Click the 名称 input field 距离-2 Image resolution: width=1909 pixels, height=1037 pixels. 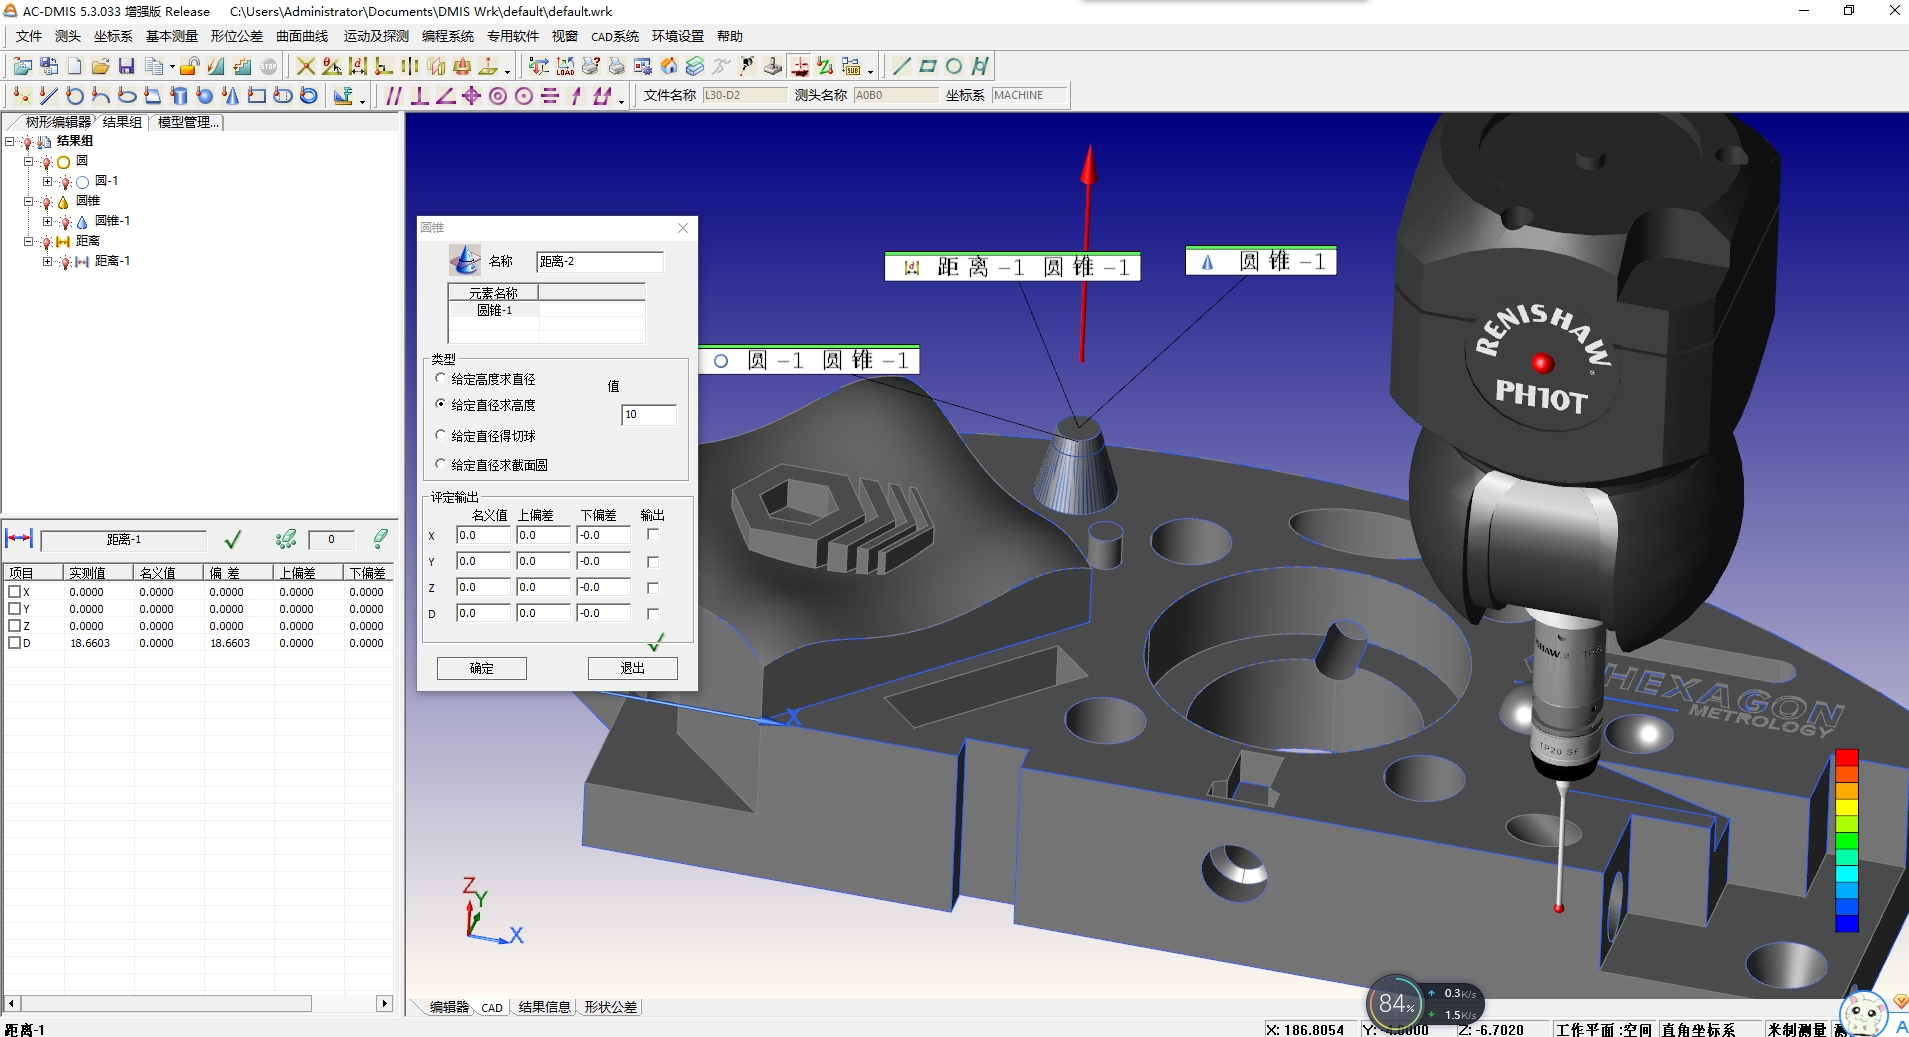click(599, 262)
